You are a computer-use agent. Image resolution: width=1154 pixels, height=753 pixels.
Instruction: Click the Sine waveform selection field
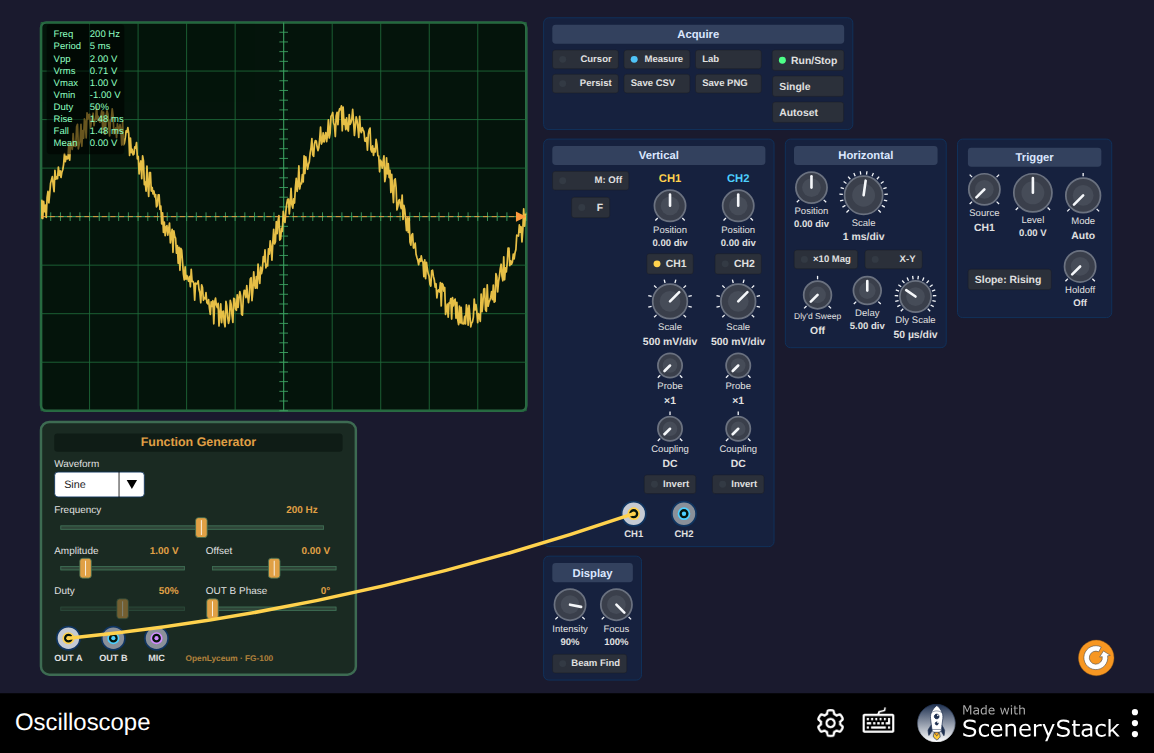point(86,484)
